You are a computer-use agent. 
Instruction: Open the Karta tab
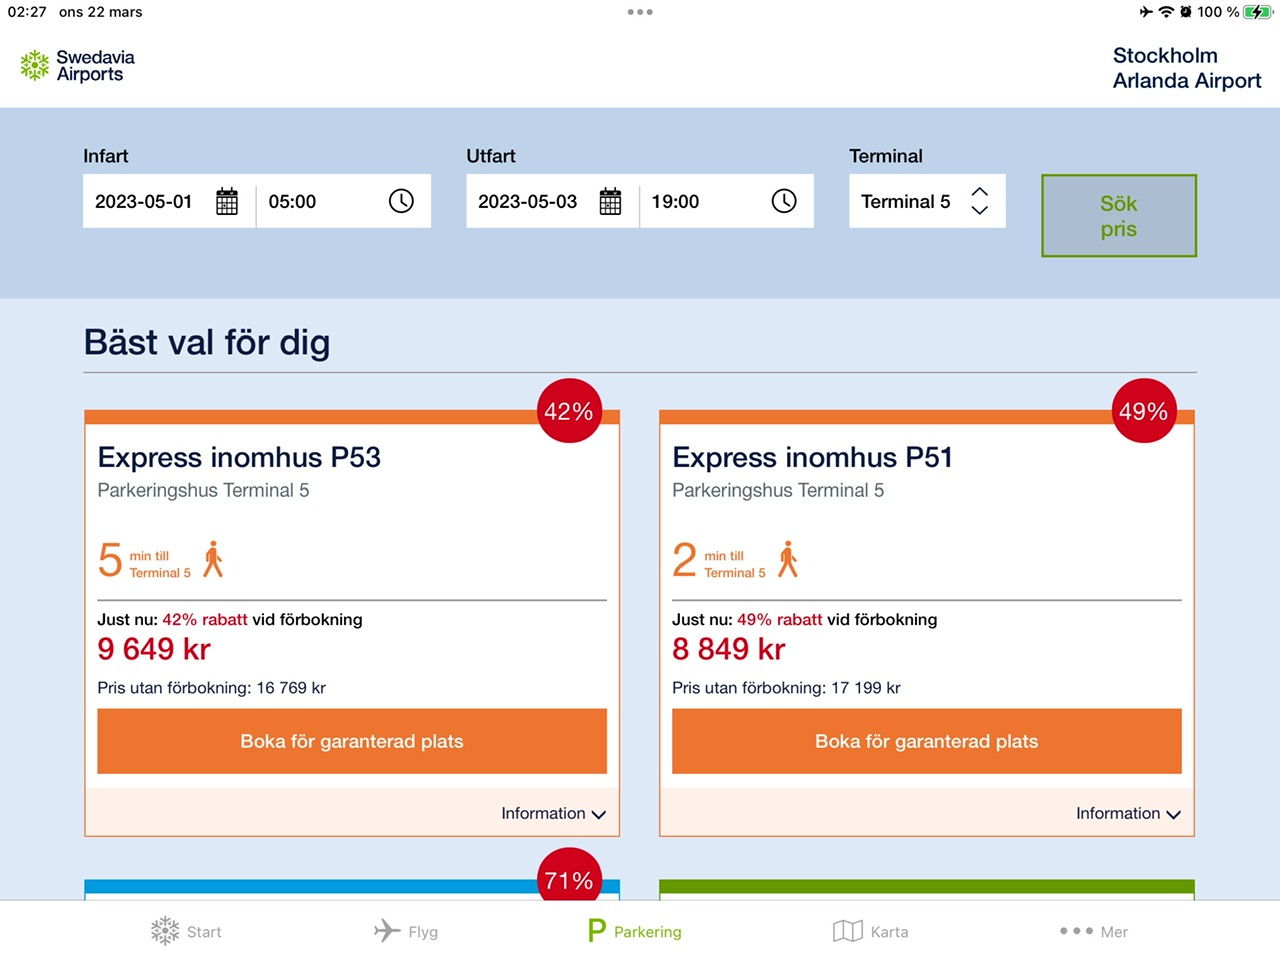(870, 931)
